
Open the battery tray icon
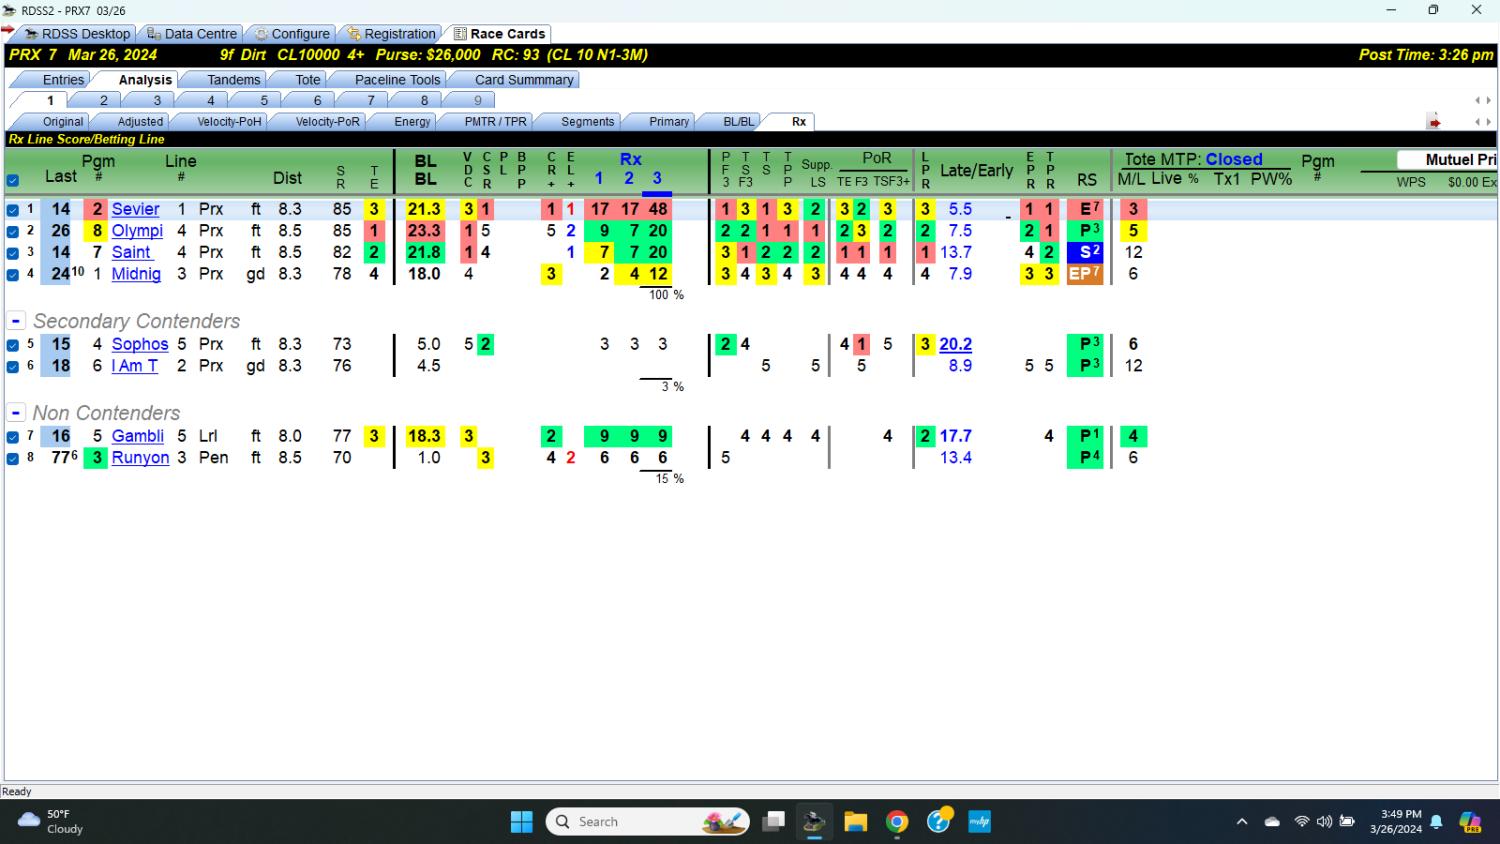[x=1347, y=822]
